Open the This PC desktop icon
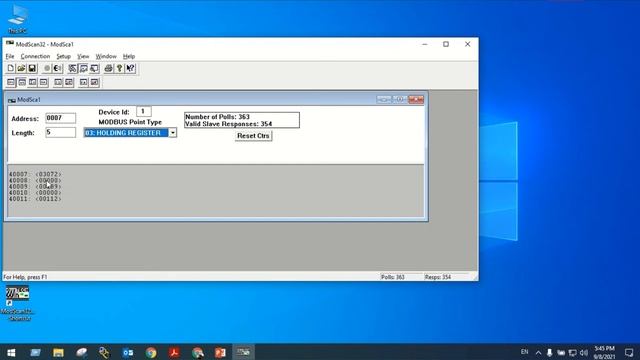This screenshot has width=640, height=360. point(18,19)
